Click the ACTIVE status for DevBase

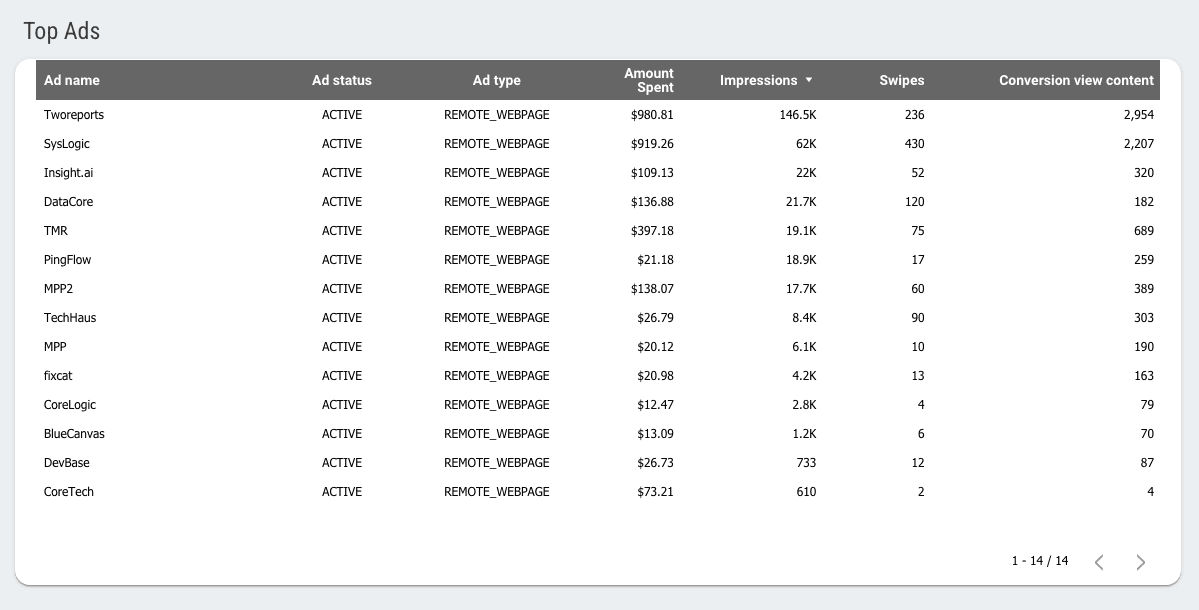(x=341, y=462)
